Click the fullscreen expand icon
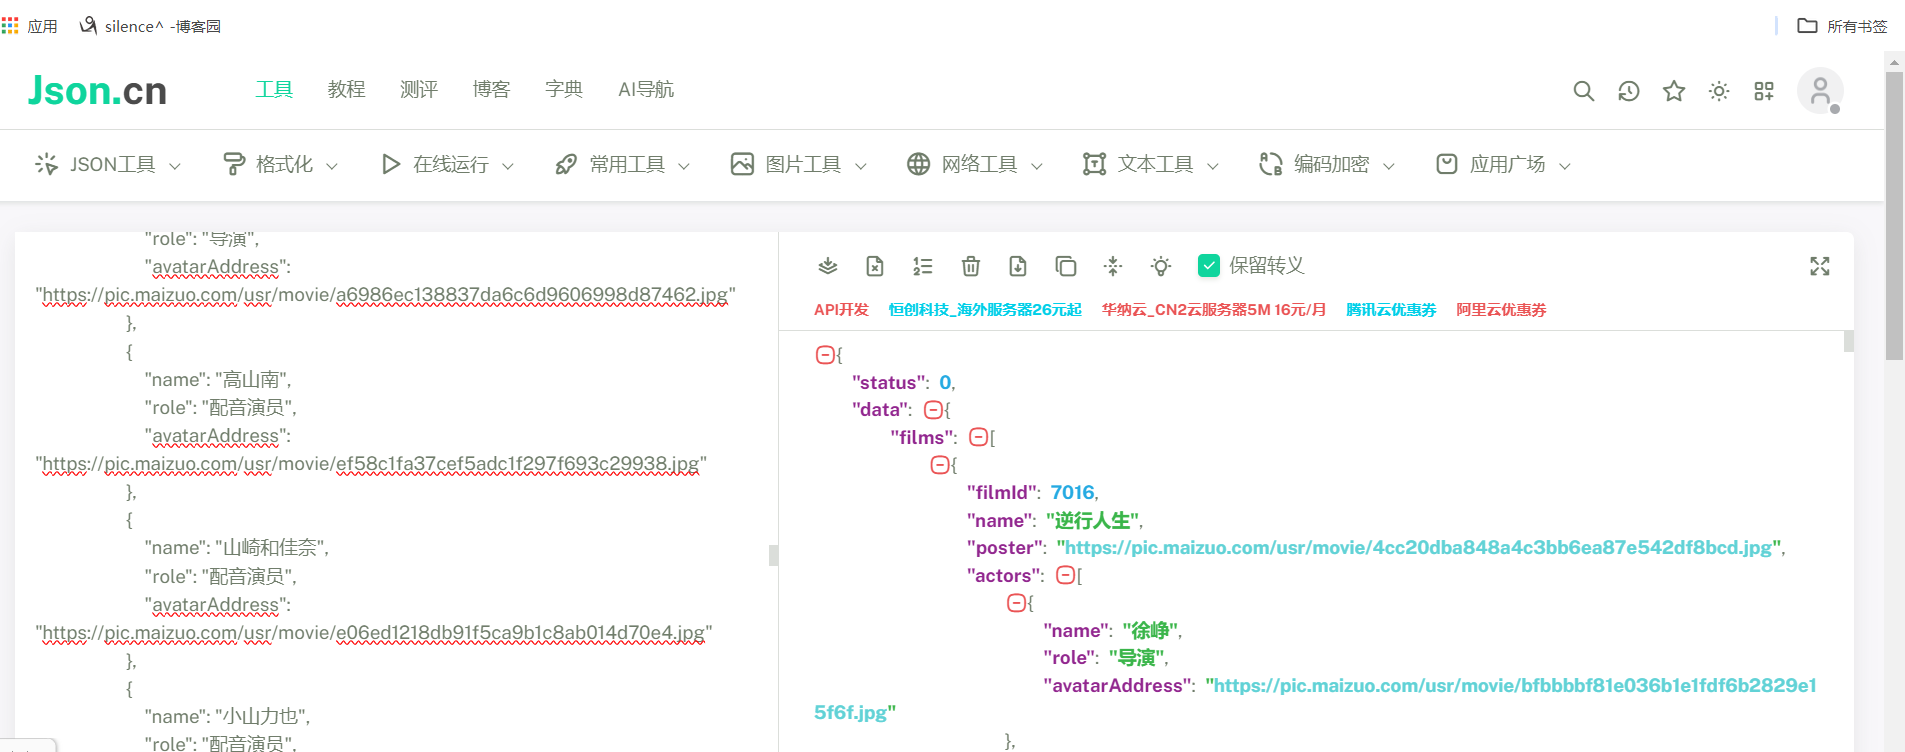The image size is (1905, 752). pyautogui.click(x=1820, y=266)
